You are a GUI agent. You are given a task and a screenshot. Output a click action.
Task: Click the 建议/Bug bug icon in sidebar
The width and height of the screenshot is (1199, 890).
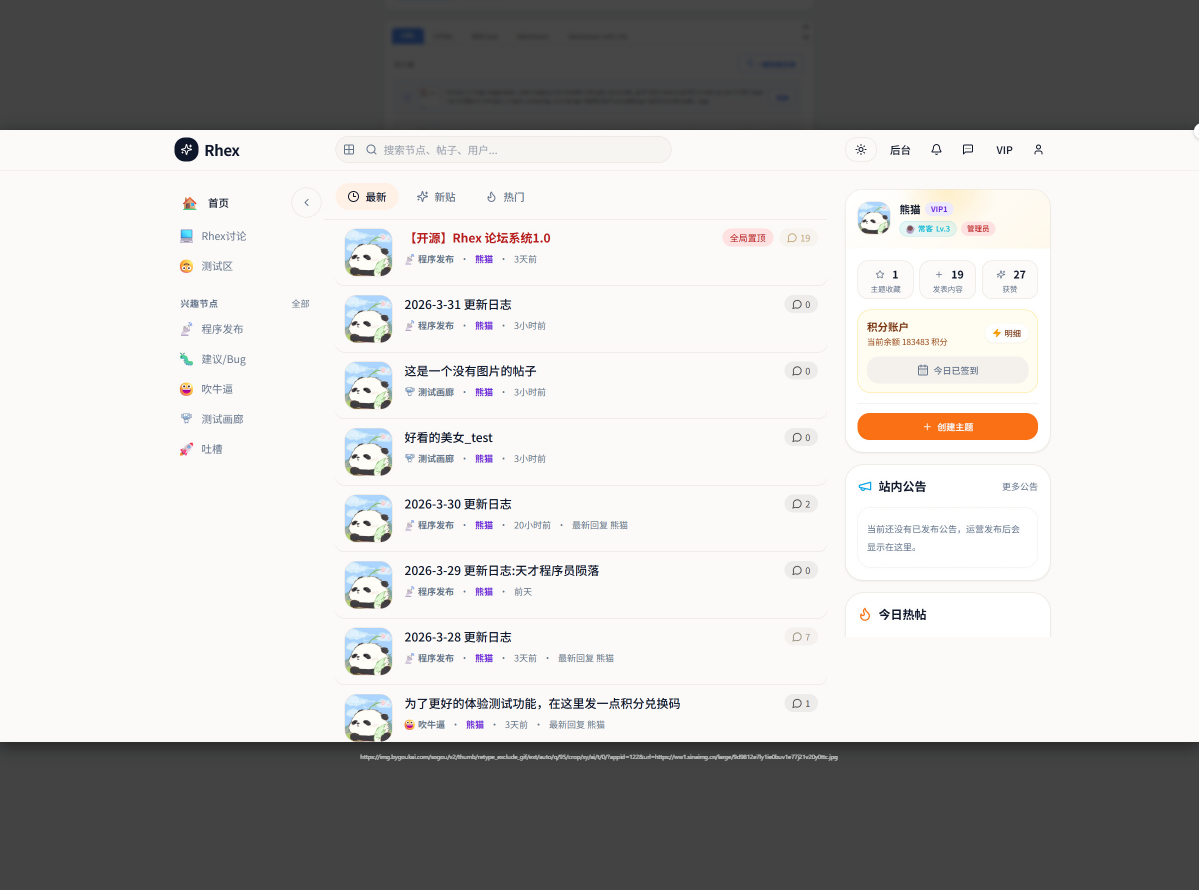[x=187, y=359]
